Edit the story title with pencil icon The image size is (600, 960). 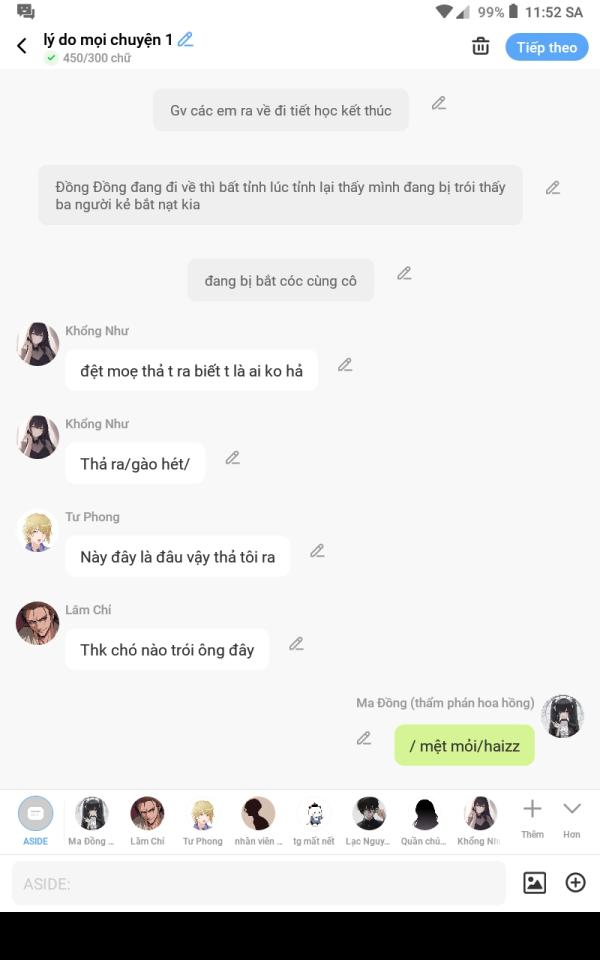186,40
